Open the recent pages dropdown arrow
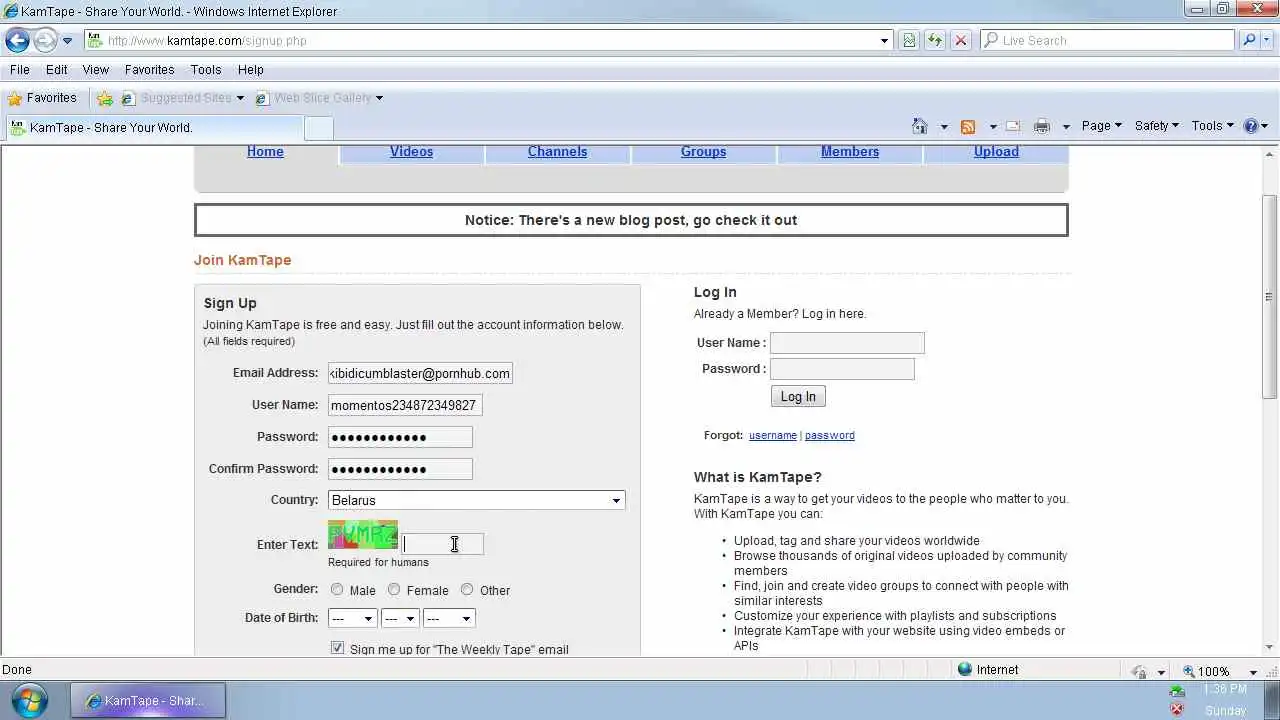Viewport: 1280px width, 720px height. [67, 41]
